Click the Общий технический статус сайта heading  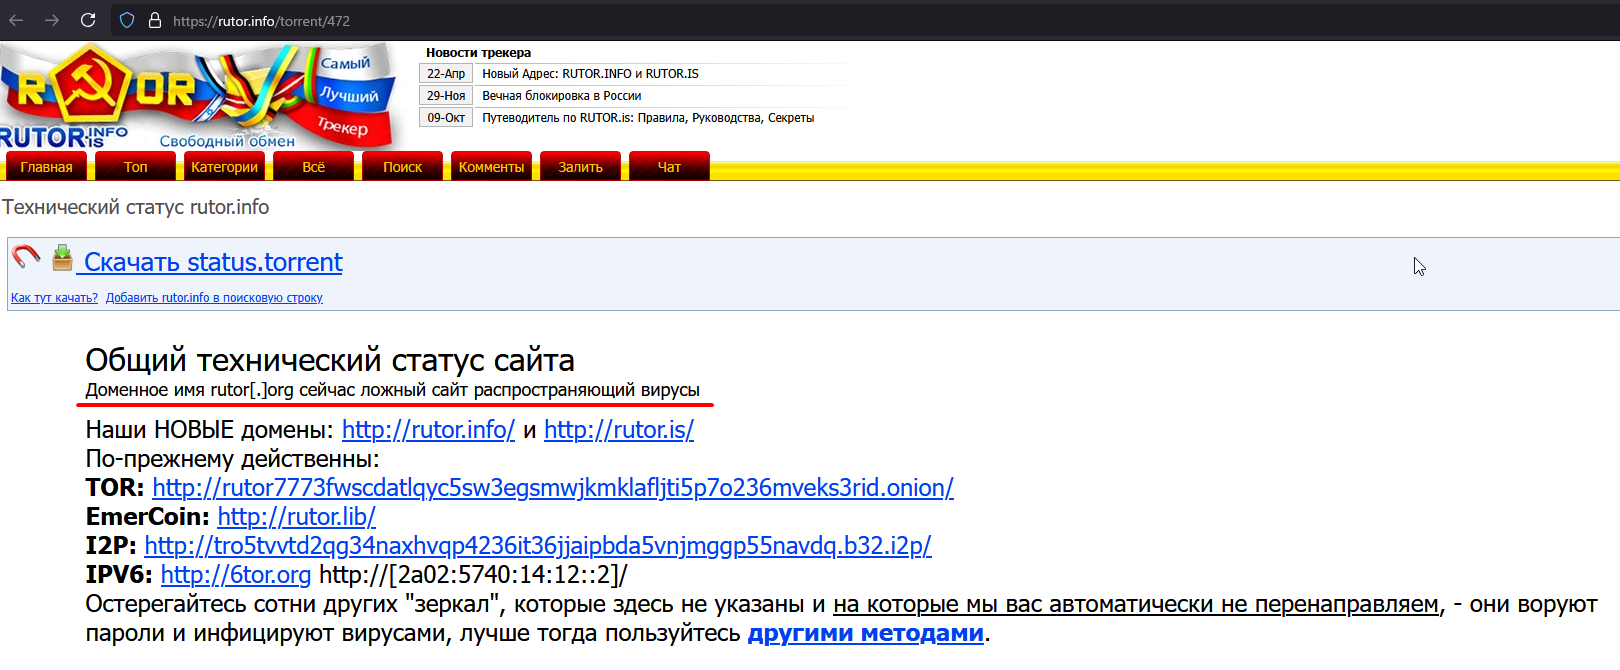330,360
